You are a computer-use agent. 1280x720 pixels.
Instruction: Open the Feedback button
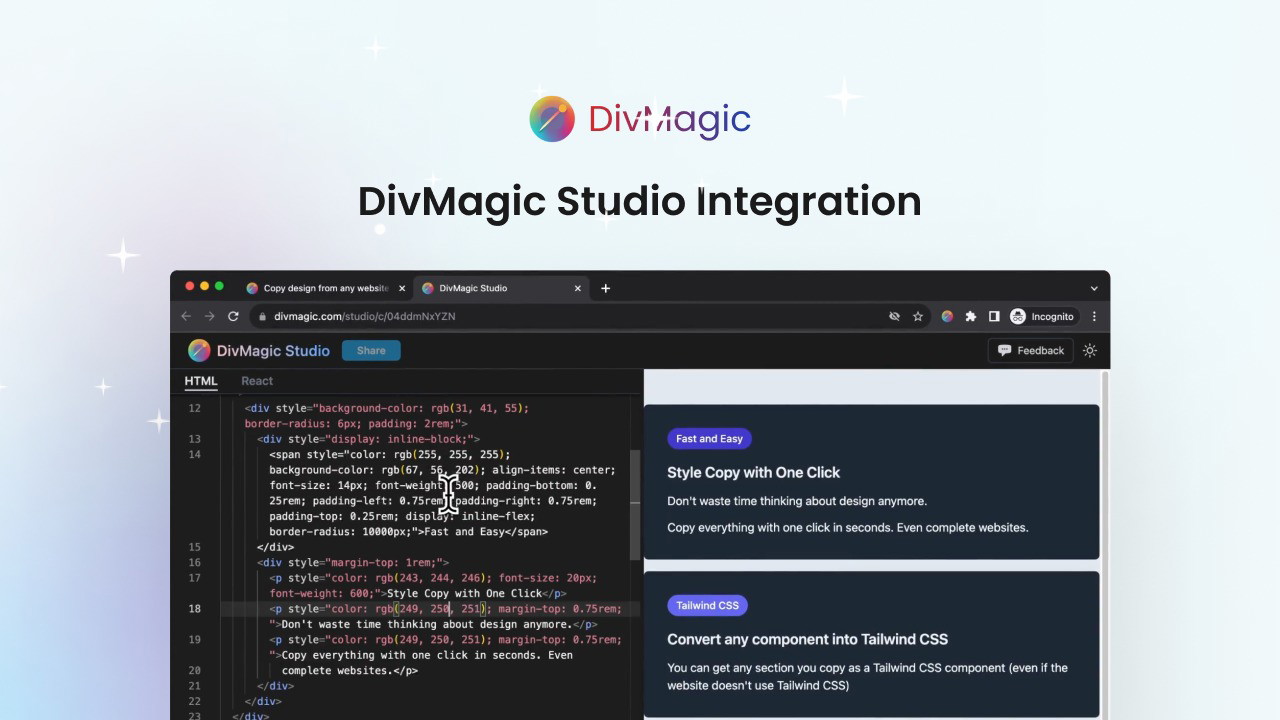tap(1030, 350)
